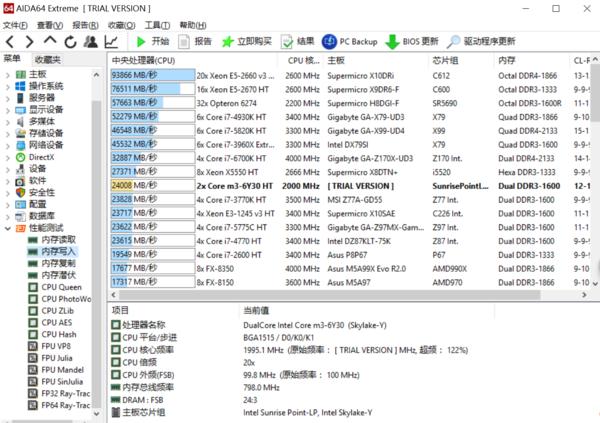600x423 pixels.
Task: Expand the 显示设备 tree node
Action: tap(8, 110)
